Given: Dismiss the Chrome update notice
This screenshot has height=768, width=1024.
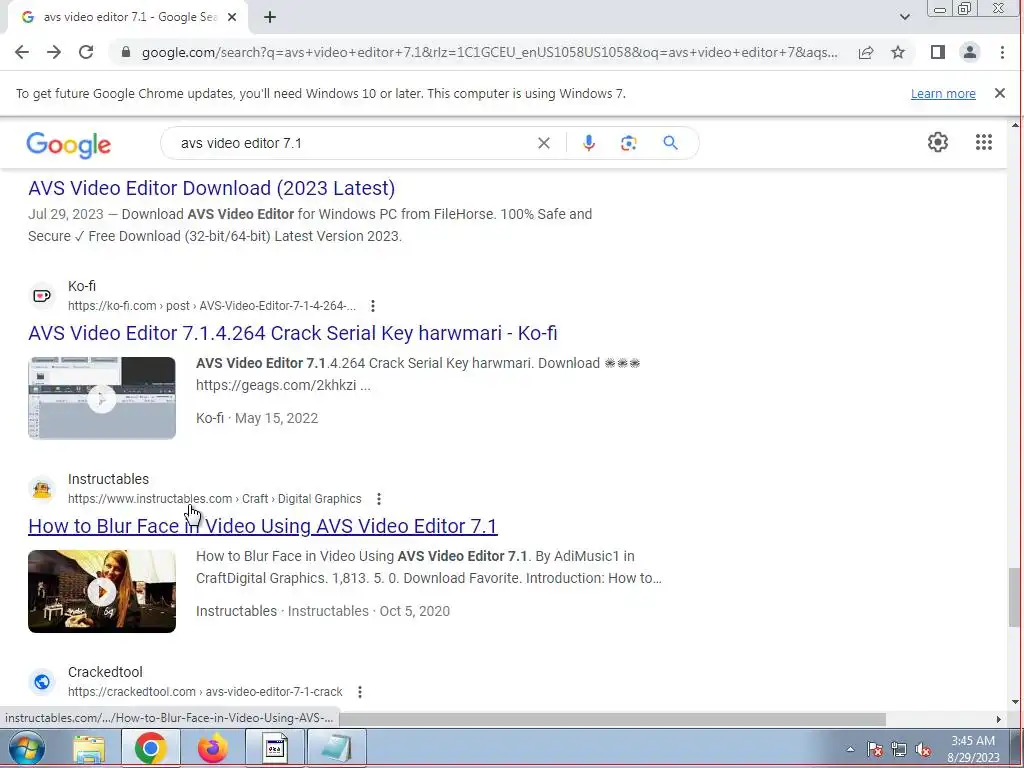Looking at the screenshot, I should (999, 93).
